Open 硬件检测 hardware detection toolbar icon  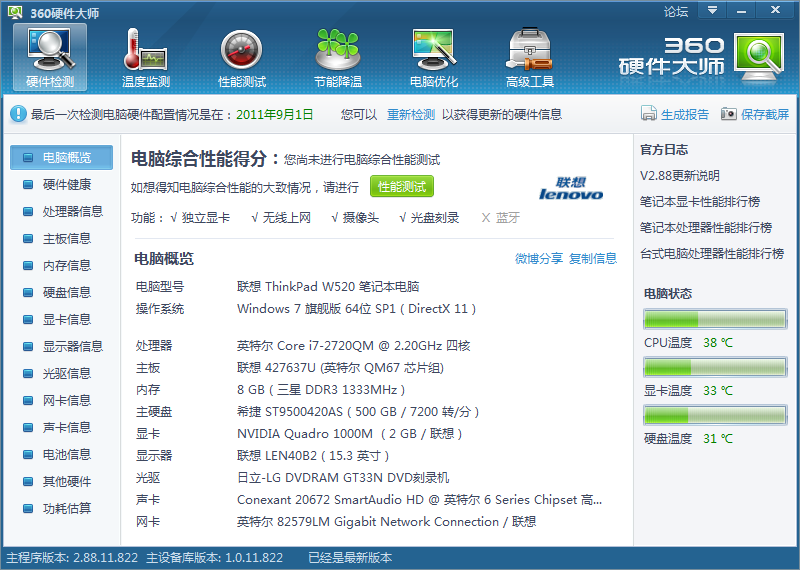(x=50, y=57)
